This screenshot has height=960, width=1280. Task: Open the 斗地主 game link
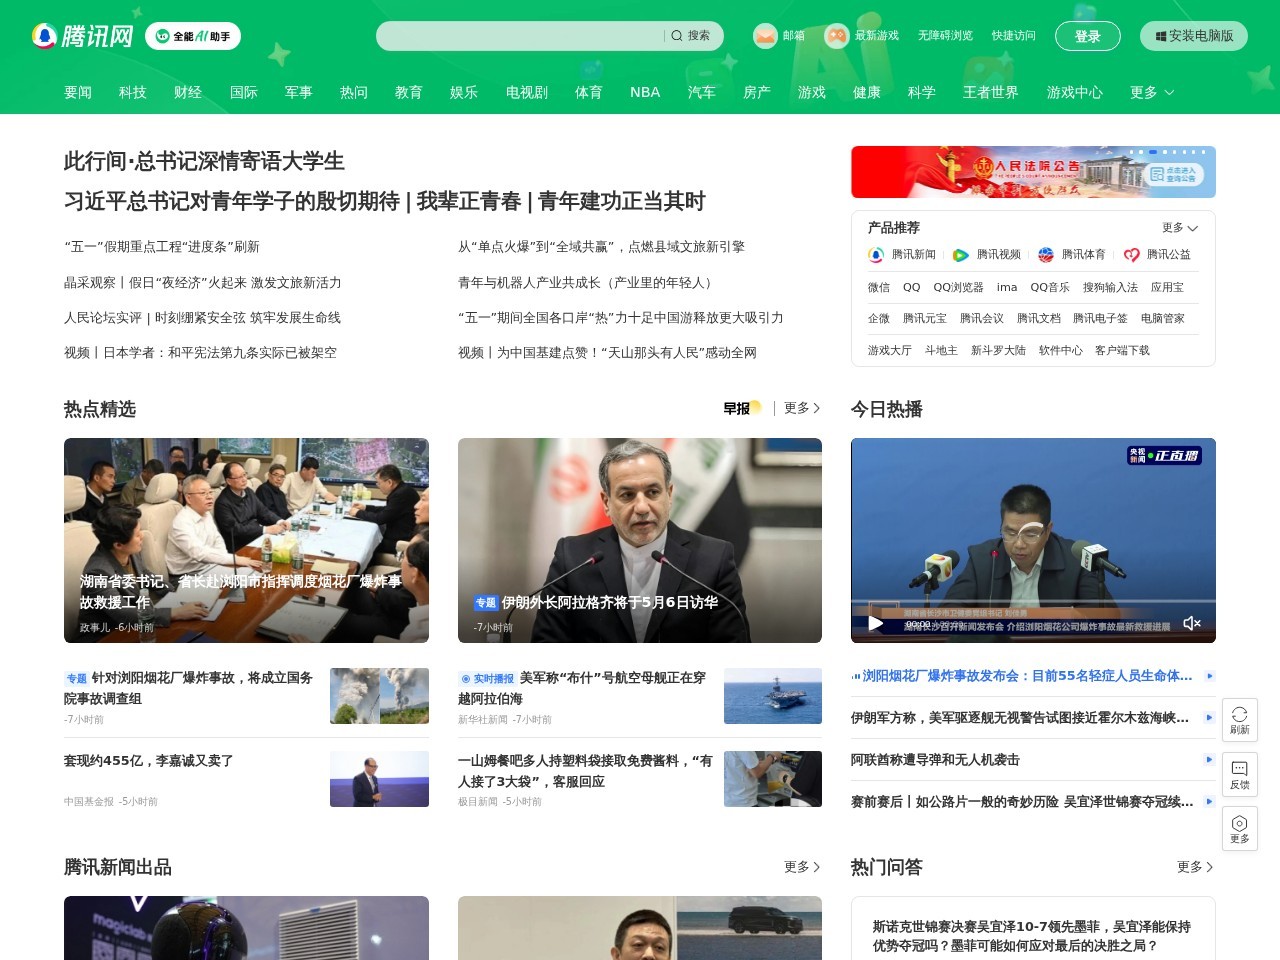[x=941, y=350]
